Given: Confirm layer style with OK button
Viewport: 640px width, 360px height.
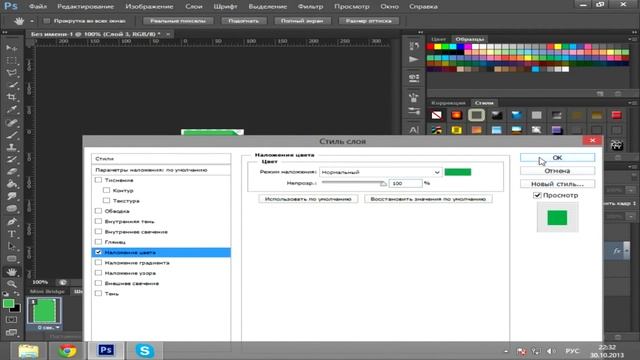Looking at the screenshot, I should coord(557,158).
